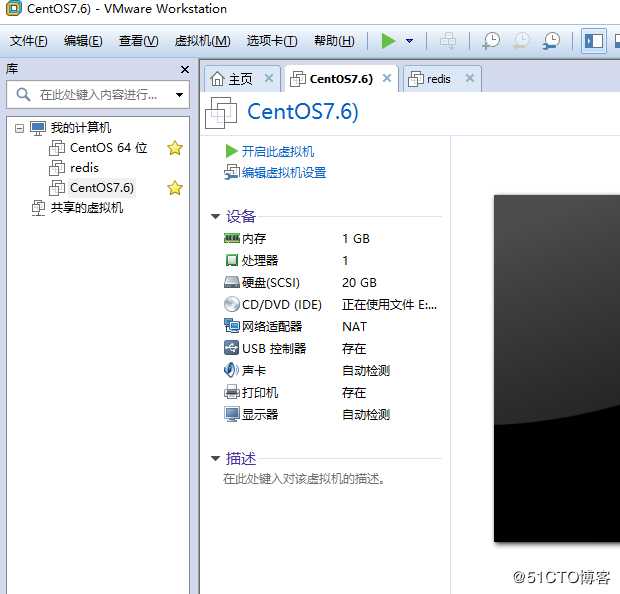Collapse the 我的计算机 tree node

pyautogui.click(x=19, y=128)
